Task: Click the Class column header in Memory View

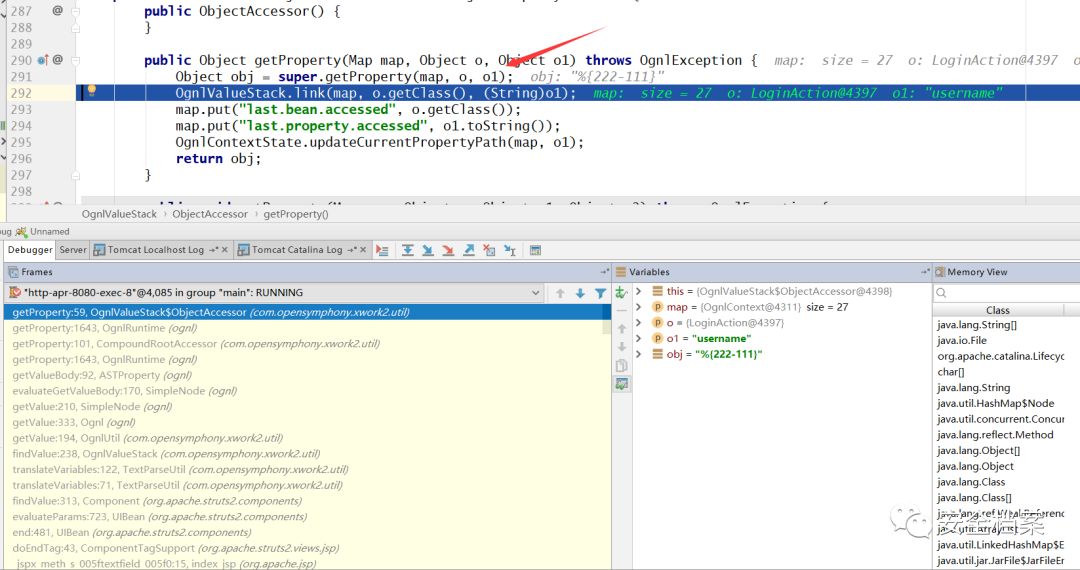Action: coord(997,310)
